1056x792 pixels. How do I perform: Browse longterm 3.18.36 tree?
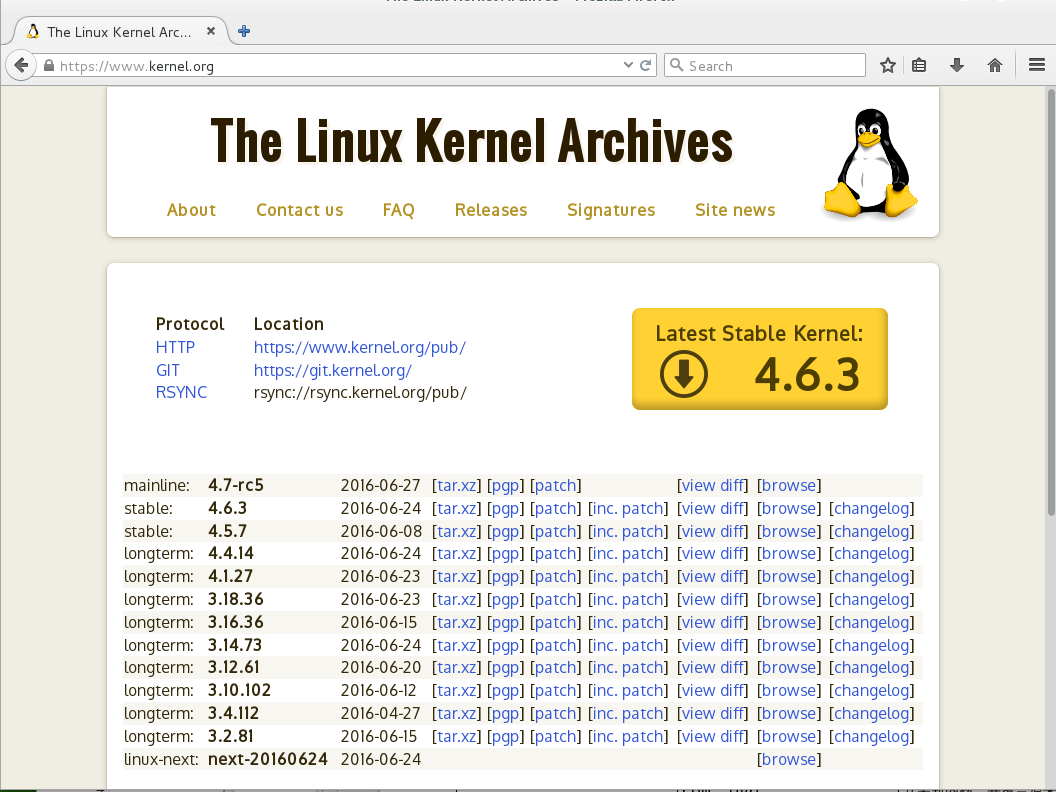pyautogui.click(x=789, y=599)
